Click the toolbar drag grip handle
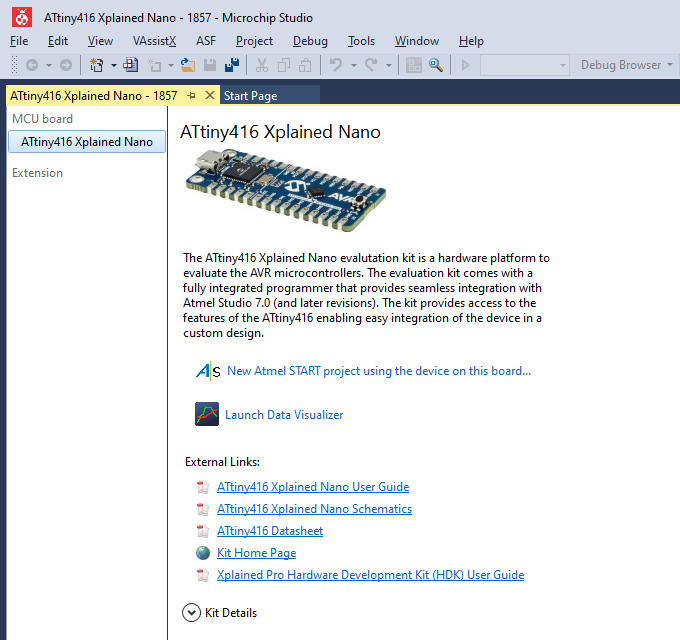680x640 pixels. 14,65
